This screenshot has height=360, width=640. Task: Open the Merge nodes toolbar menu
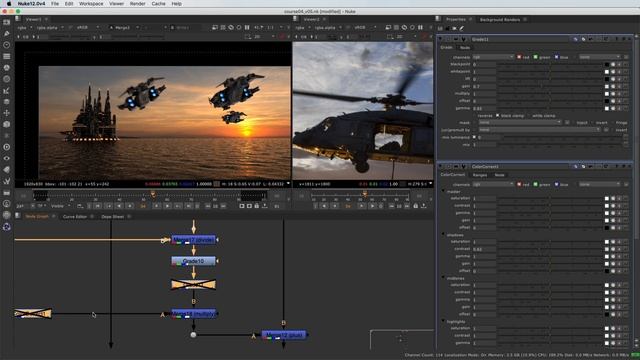[x=7, y=102]
